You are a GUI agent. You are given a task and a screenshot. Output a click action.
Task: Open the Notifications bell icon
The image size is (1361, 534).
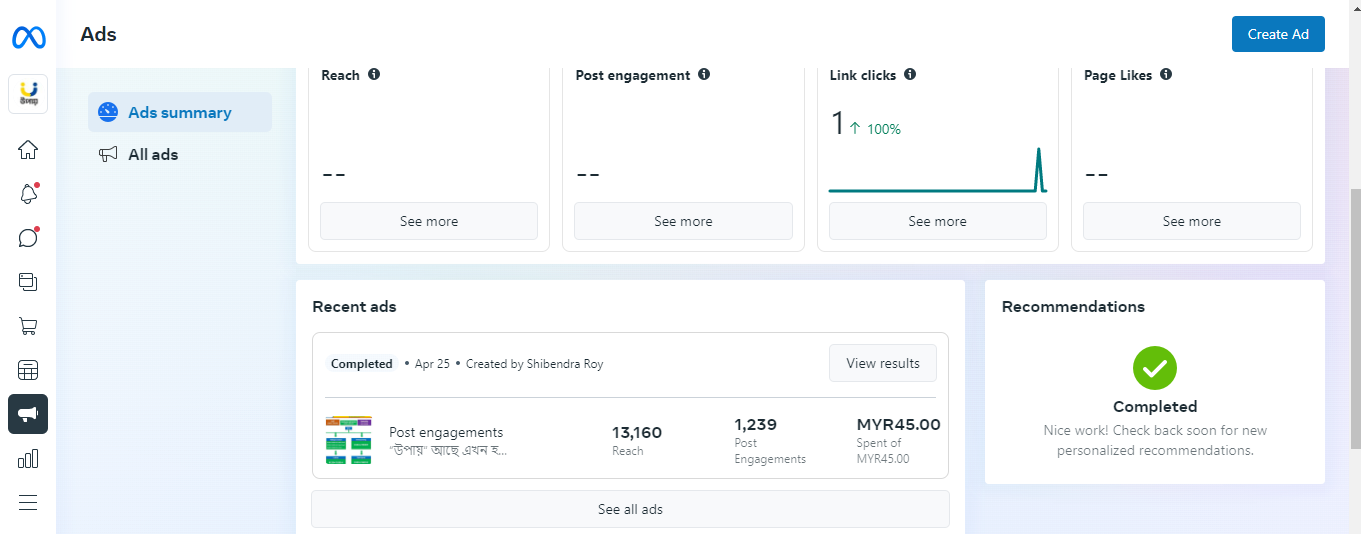point(28,194)
